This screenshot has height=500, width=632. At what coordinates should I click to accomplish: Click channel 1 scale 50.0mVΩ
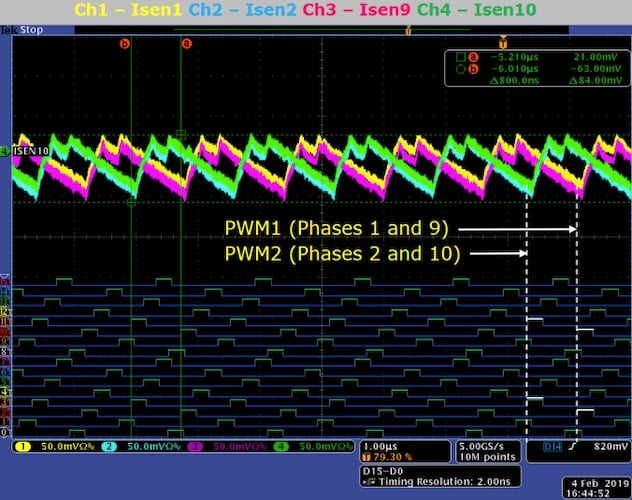(x=67, y=446)
